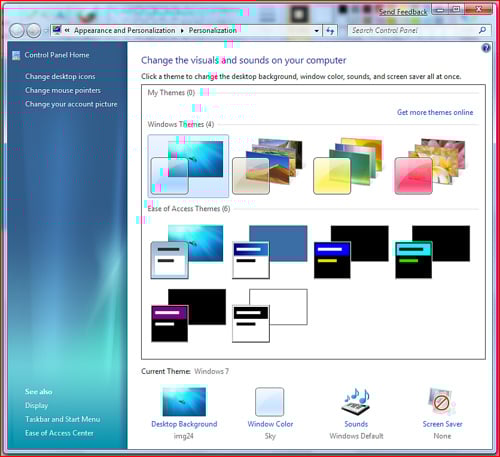The width and height of the screenshot is (500, 457).
Task: Open the address bar history dropdown arrow
Action: [316, 31]
